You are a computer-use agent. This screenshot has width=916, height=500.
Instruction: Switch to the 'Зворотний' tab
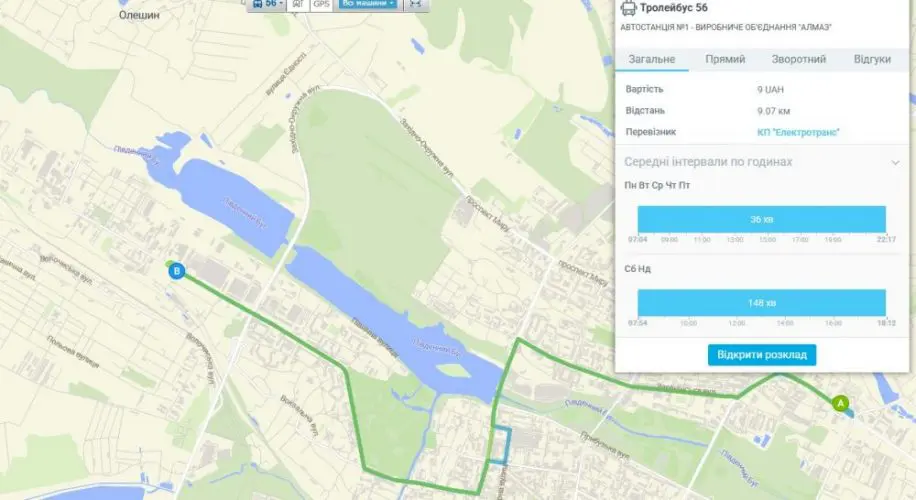coord(798,60)
